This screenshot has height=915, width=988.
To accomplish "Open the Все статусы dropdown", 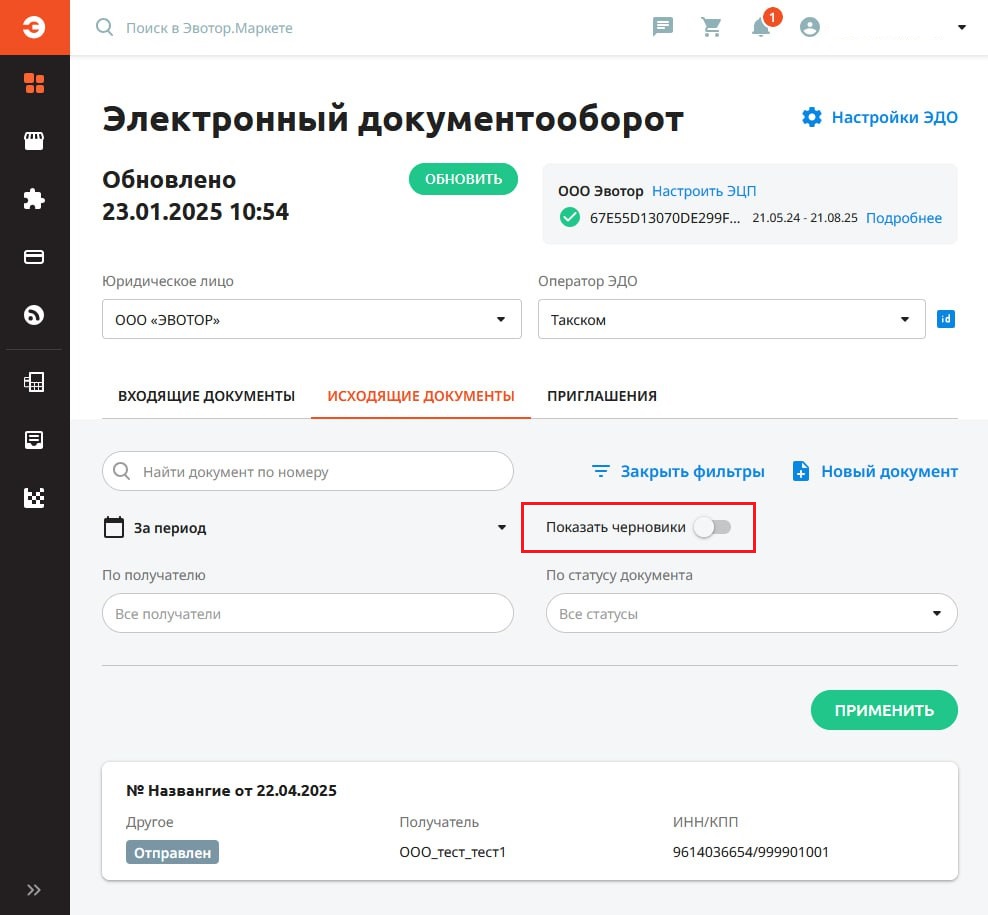I will point(752,613).
